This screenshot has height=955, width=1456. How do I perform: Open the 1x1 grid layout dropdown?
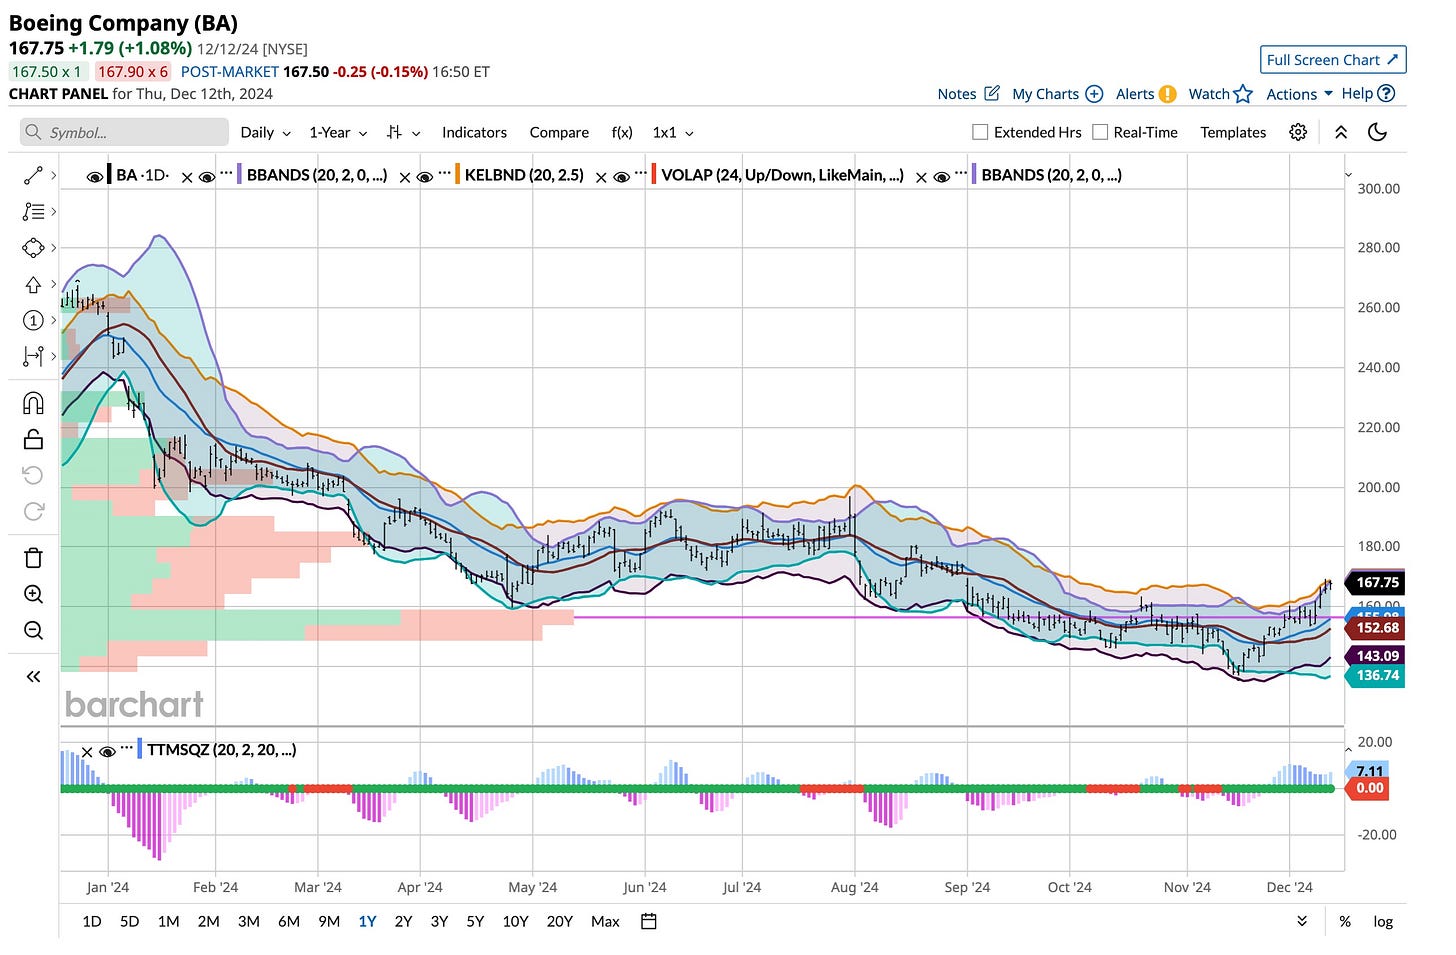tap(673, 132)
